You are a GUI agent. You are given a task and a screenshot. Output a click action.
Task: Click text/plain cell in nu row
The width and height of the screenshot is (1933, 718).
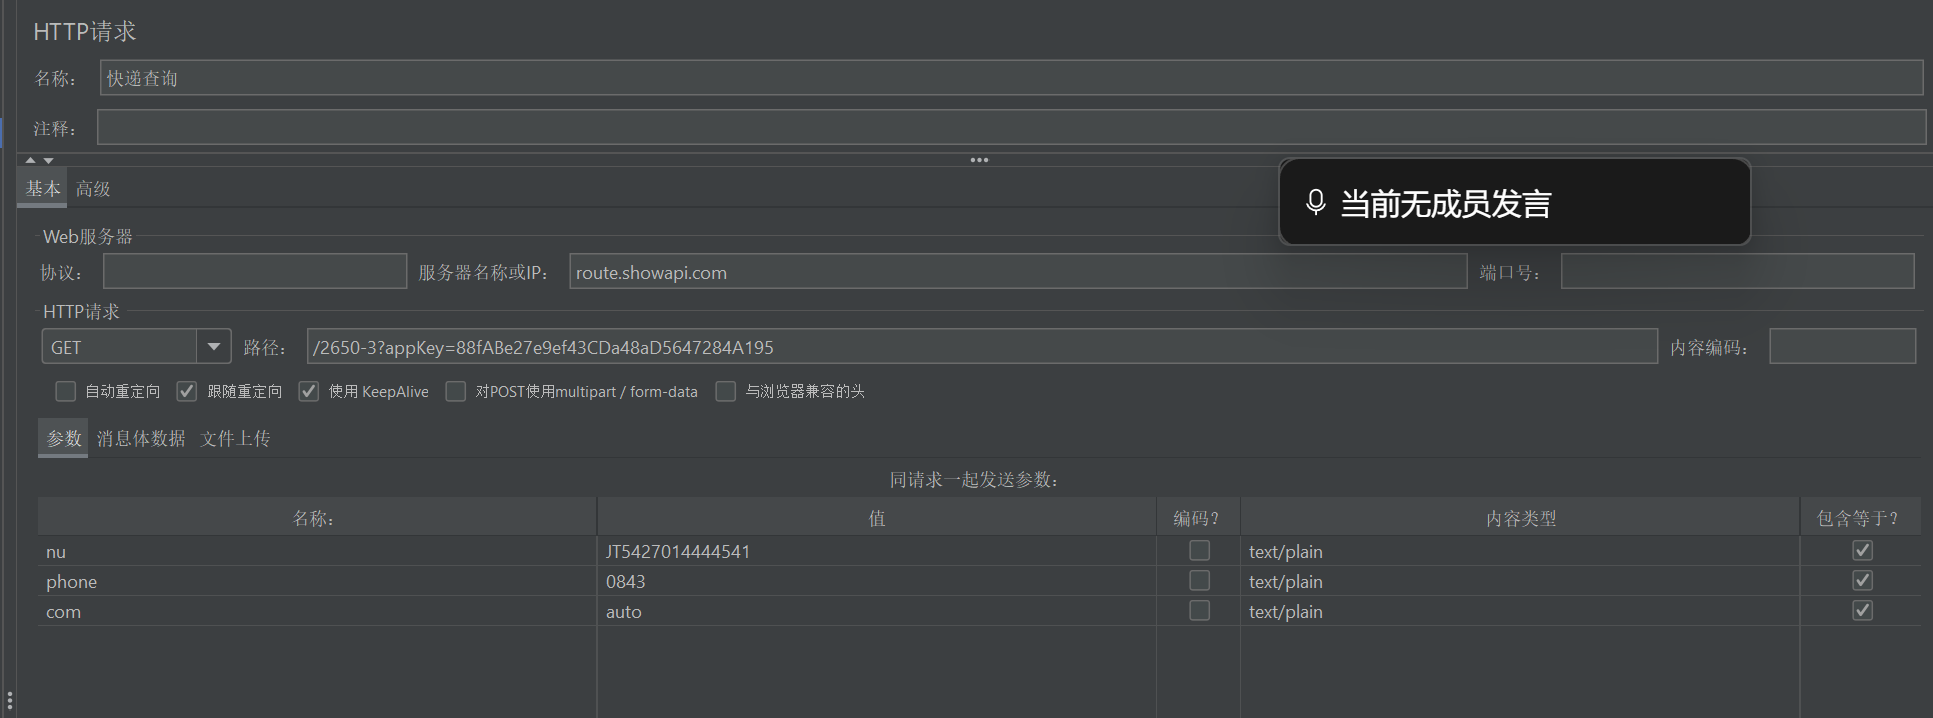[x=1520, y=551]
